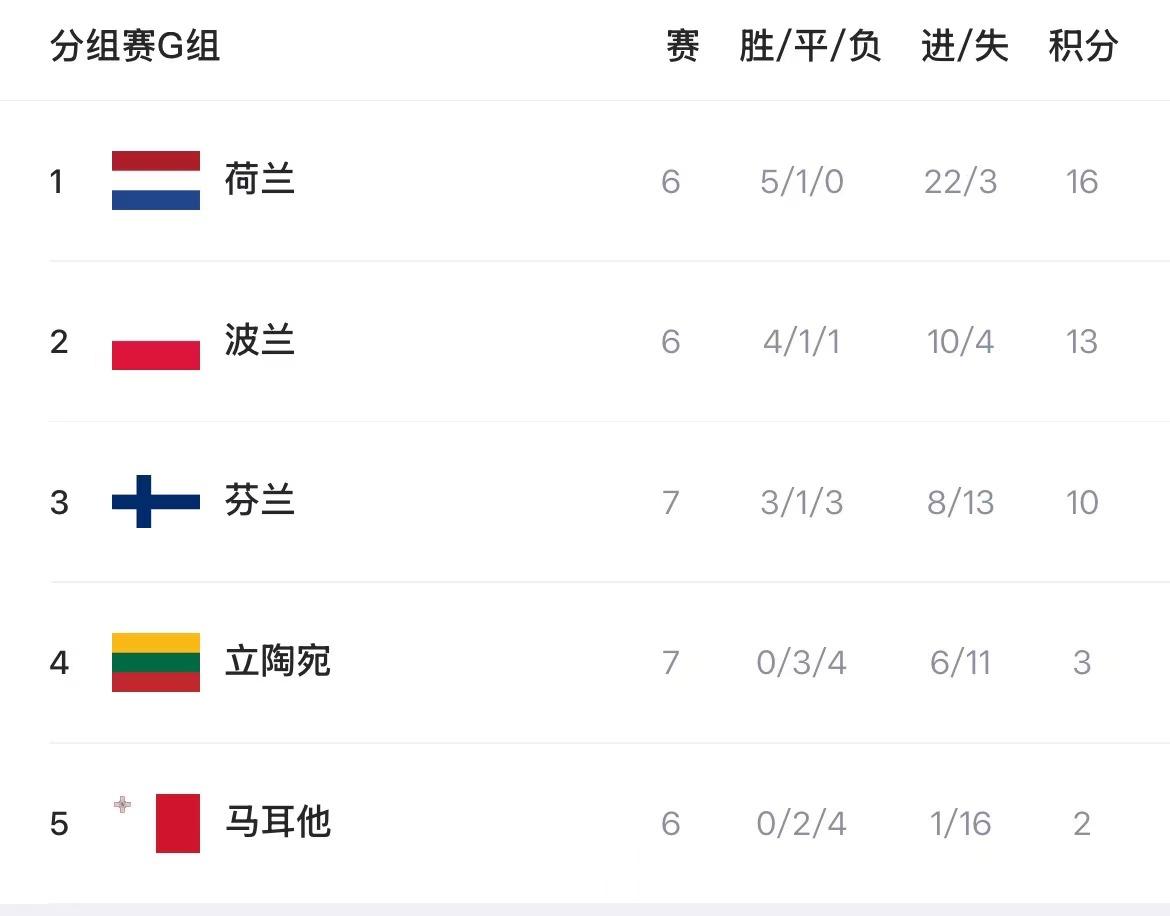Click the 积分 column header
This screenshot has height=916, width=1170.
1083,46
